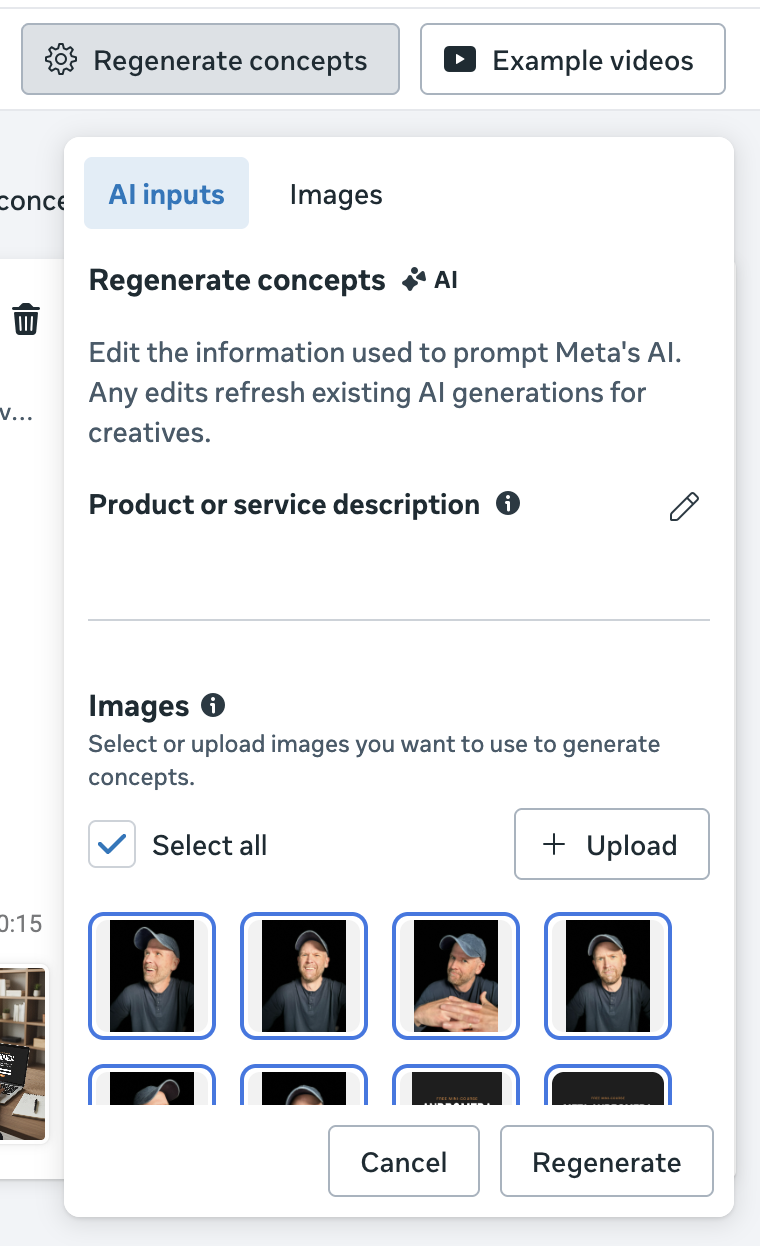The height and width of the screenshot is (1246, 760).
Task: Deselect the image of man with clasped hands
Action: 456,976
